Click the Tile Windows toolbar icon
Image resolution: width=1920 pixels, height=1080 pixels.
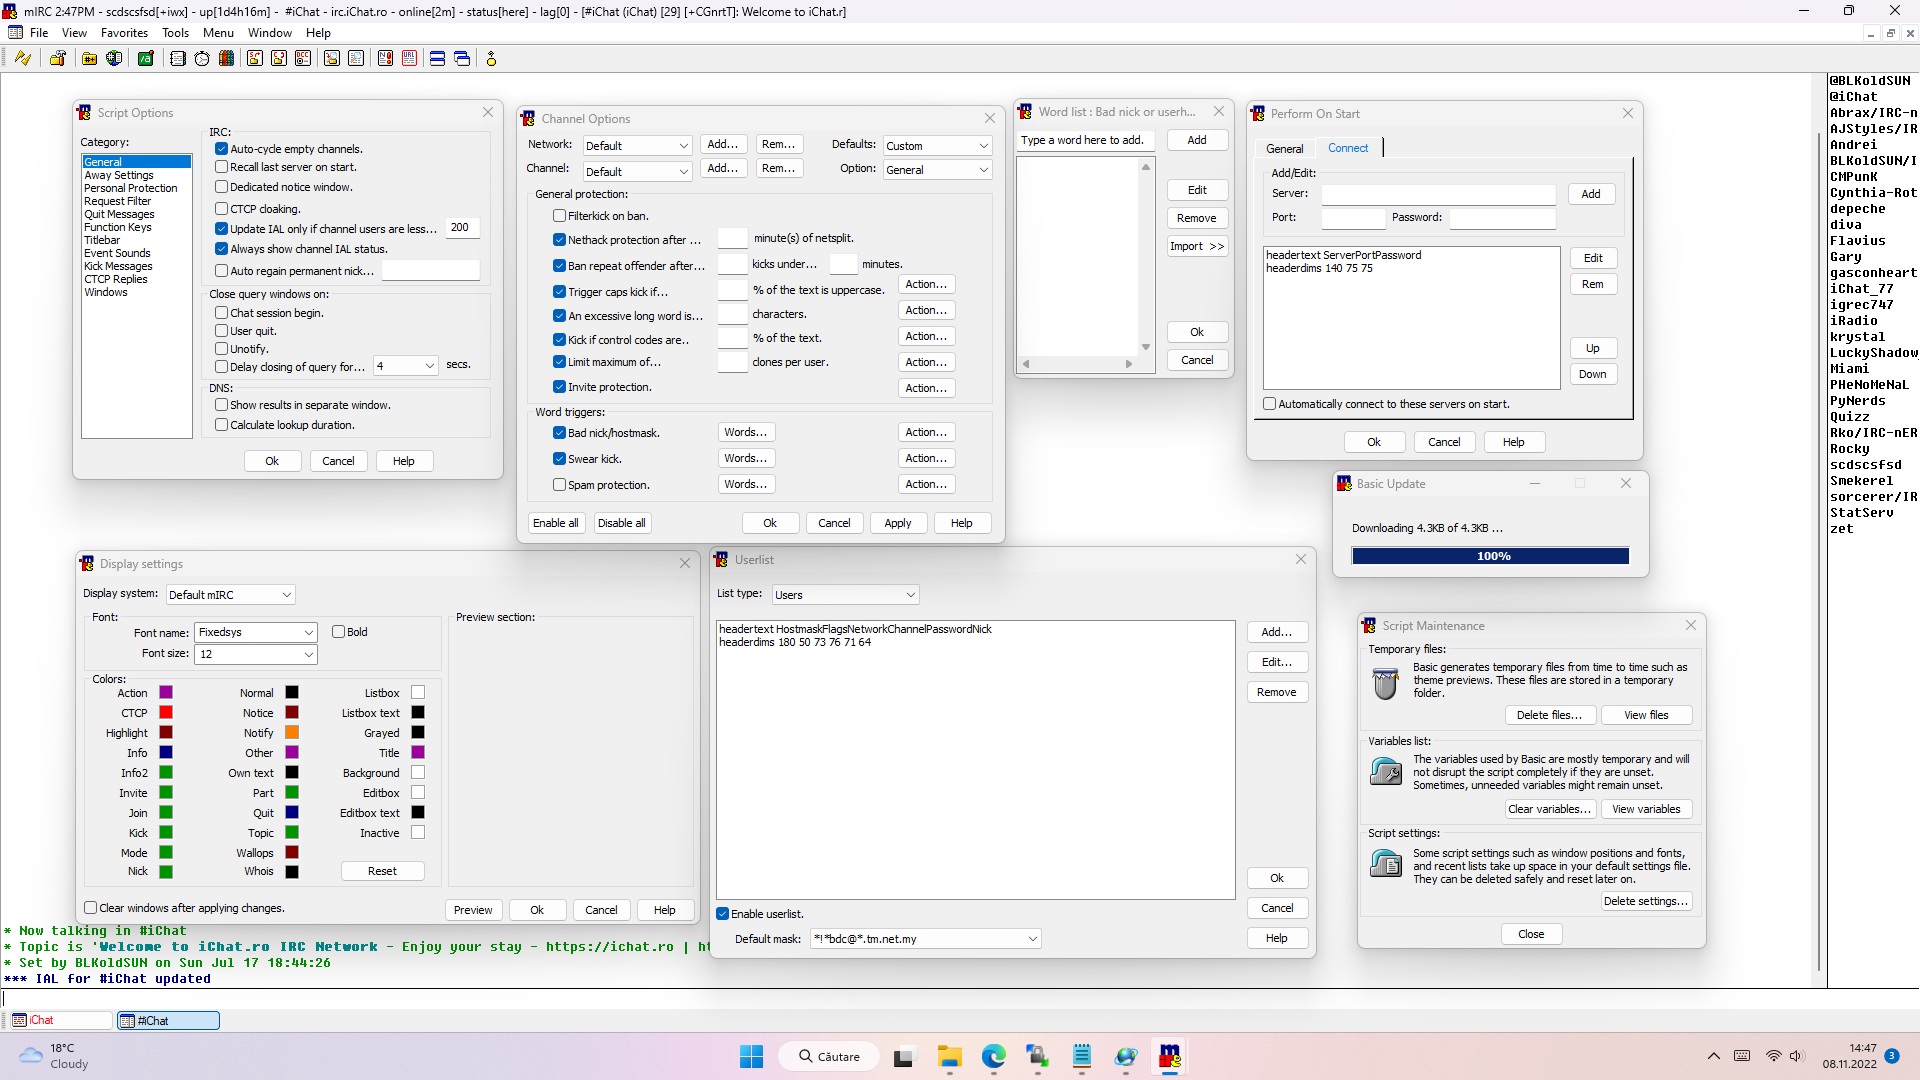[x=437, y=59]
